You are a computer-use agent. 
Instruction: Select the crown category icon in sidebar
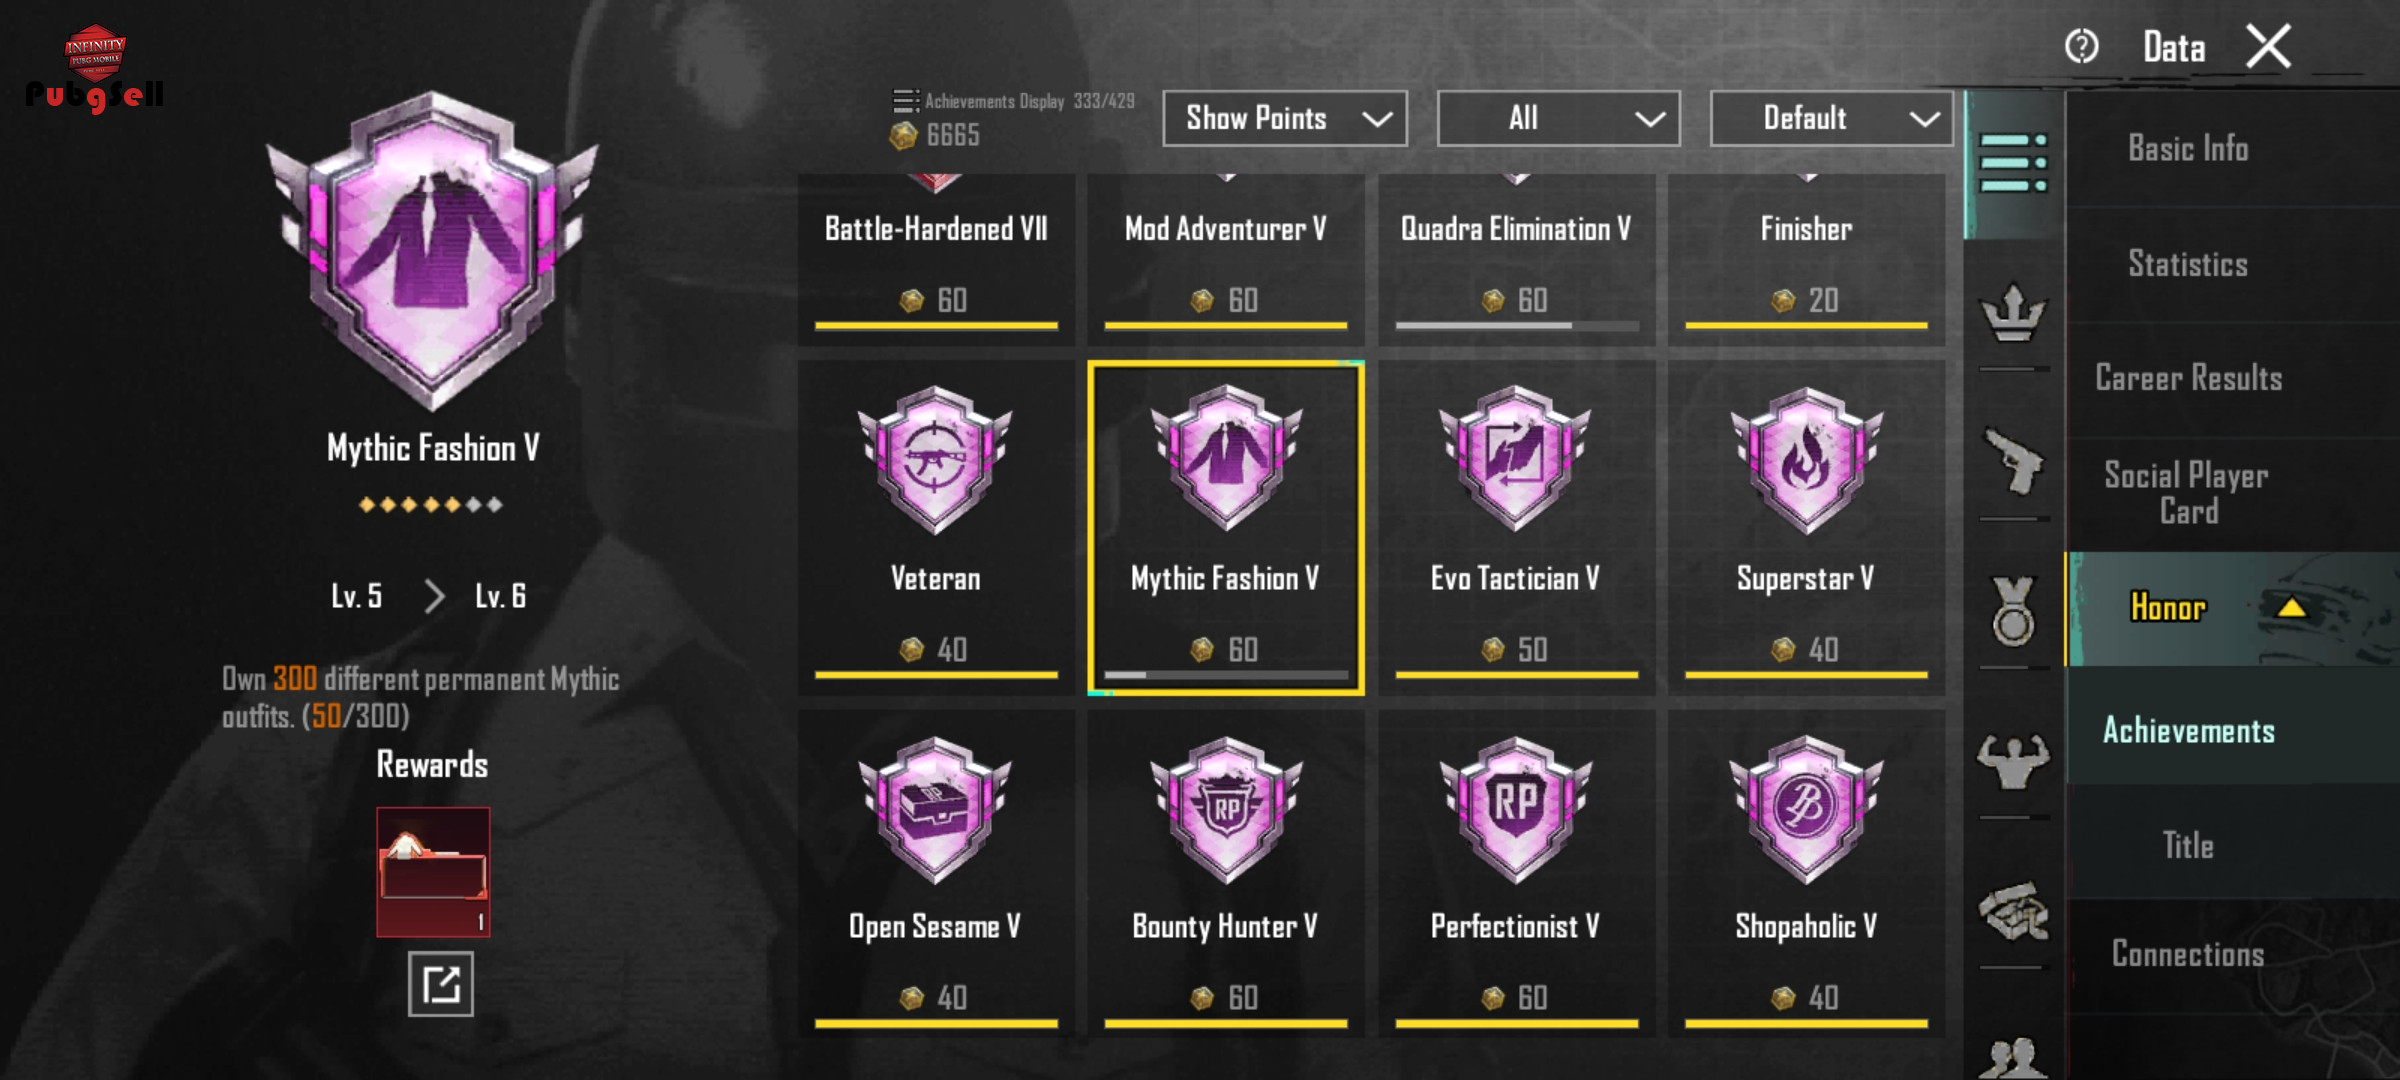2013,312
